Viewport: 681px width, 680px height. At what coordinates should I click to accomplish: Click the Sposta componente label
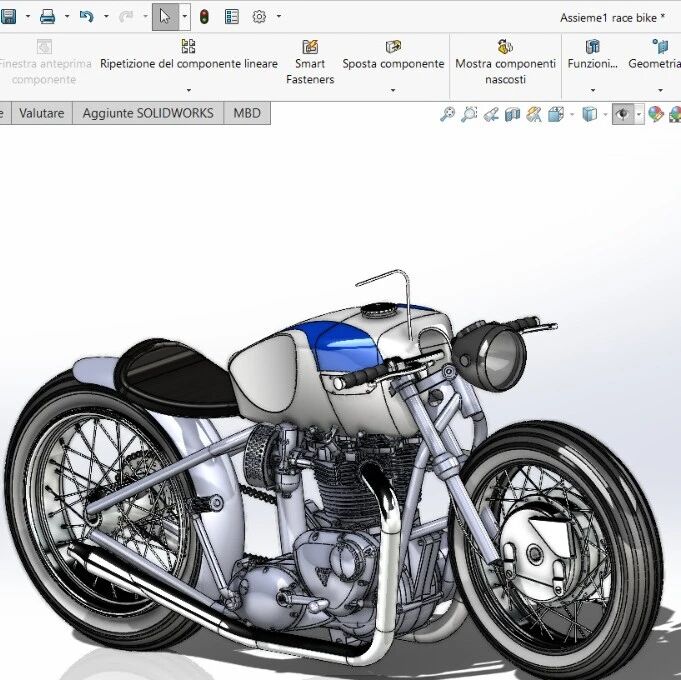click(x=393, y=64)
